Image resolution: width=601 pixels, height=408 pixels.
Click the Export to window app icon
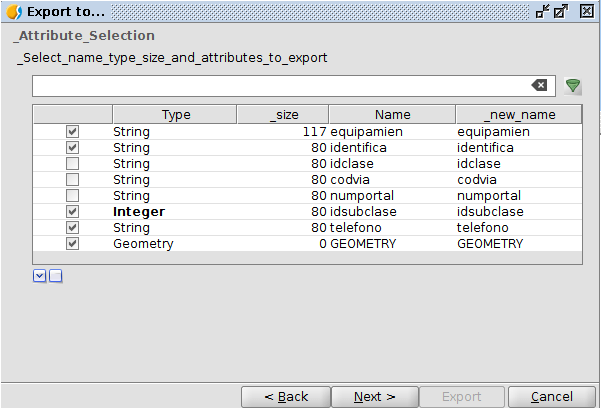14,11
